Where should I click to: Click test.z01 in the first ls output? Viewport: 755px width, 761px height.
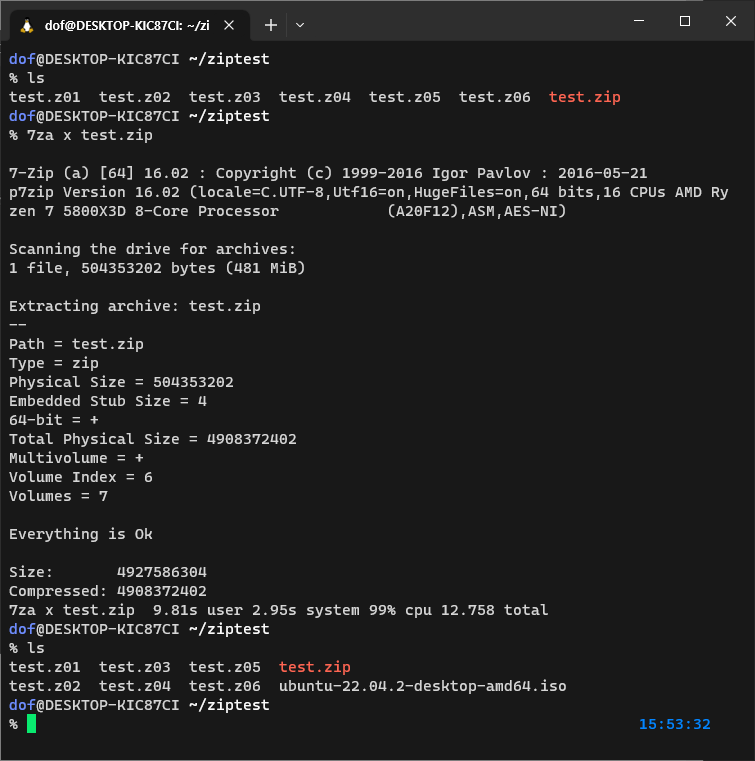45,97
